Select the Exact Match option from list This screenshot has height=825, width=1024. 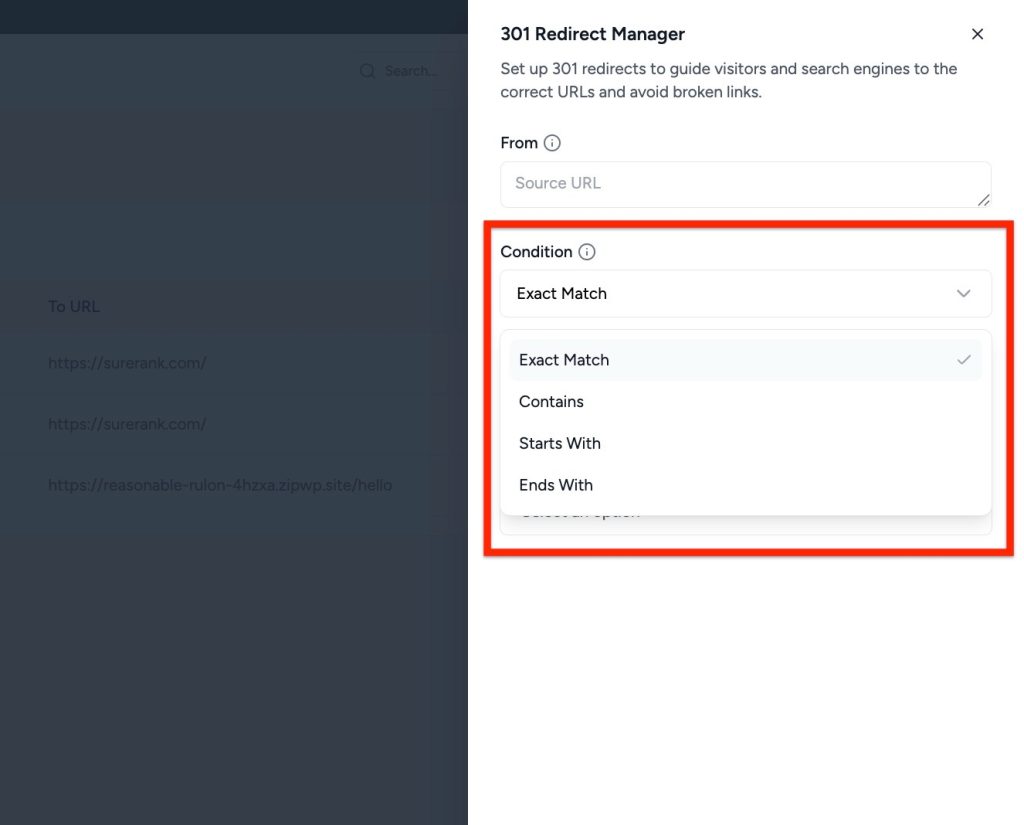564,360
